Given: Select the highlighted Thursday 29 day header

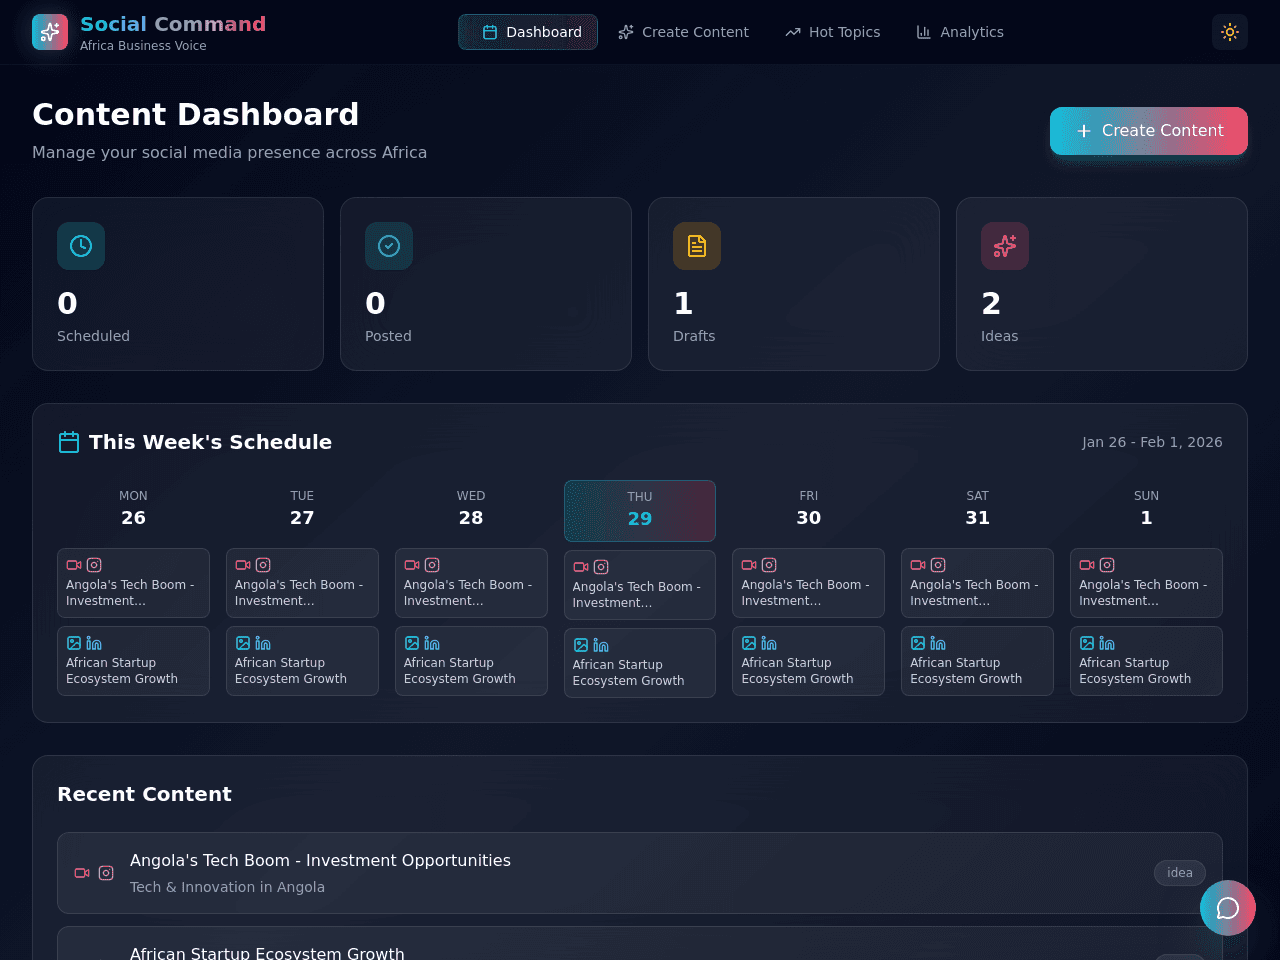Looking at the screenshot, I should tap(640, 511).
